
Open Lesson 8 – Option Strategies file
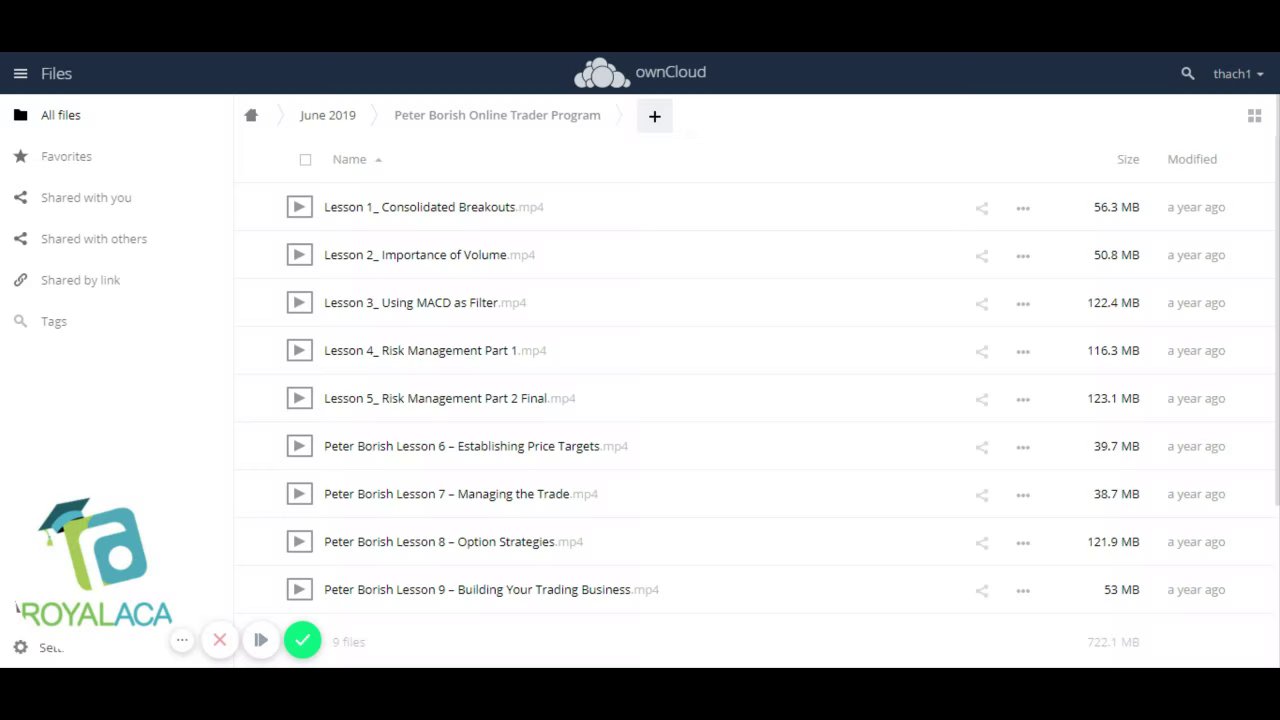pos(453,541)
